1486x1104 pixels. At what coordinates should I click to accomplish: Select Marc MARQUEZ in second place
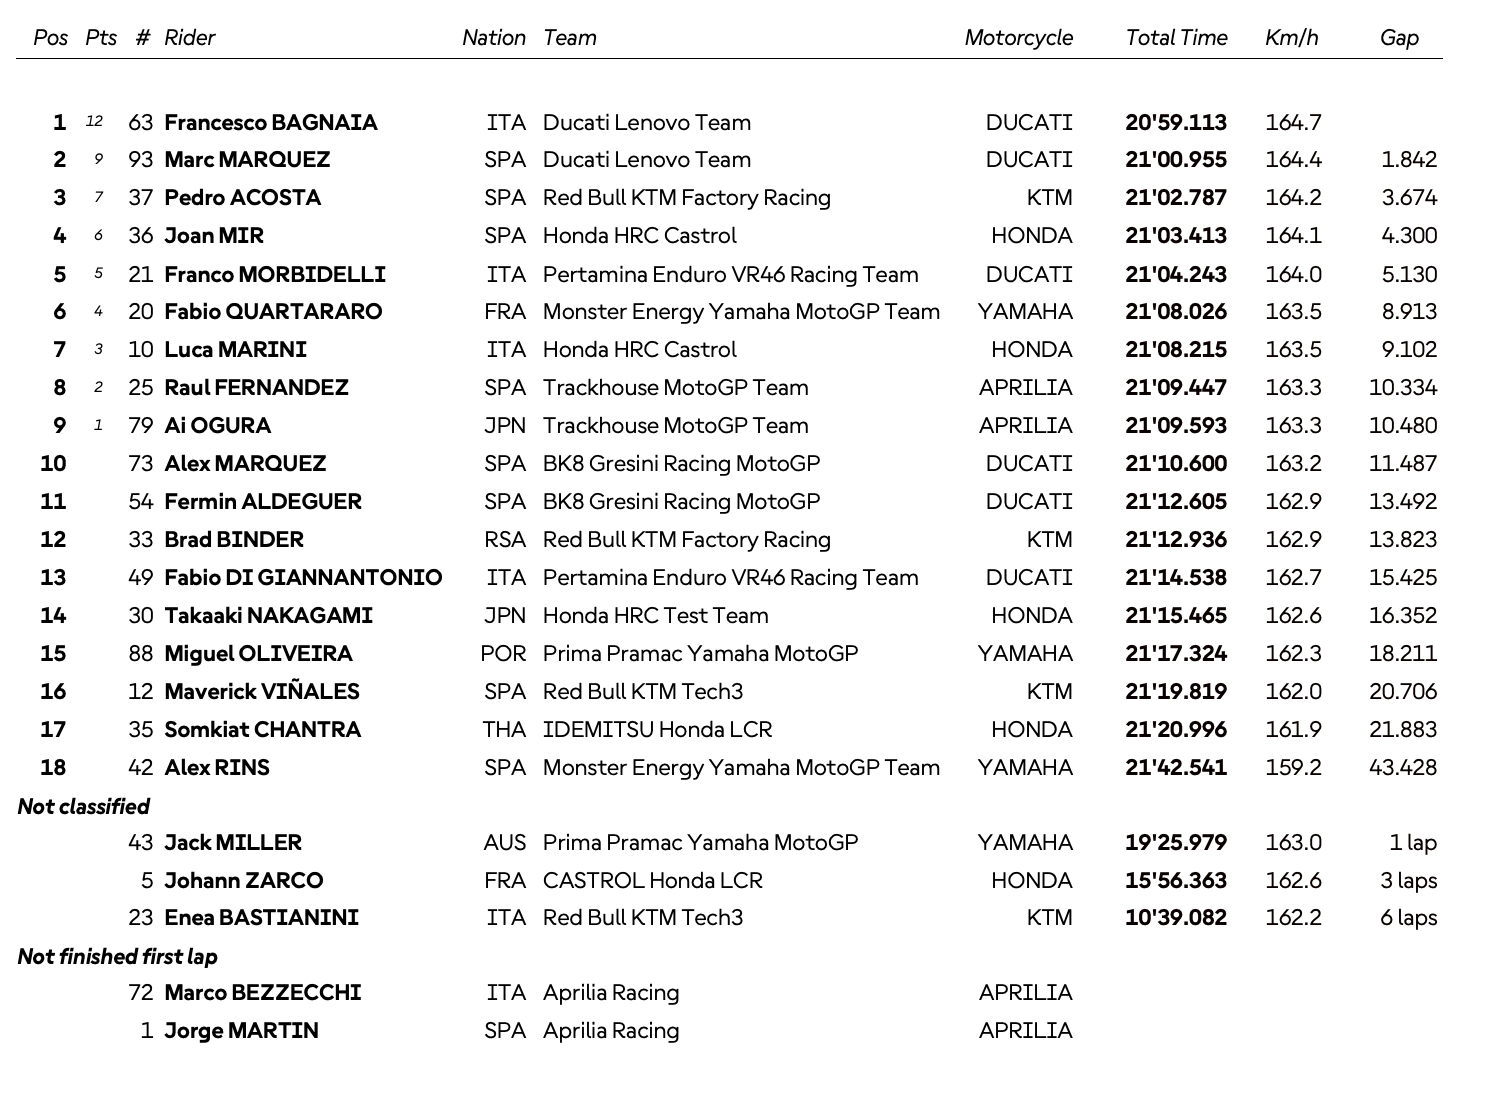247,160
